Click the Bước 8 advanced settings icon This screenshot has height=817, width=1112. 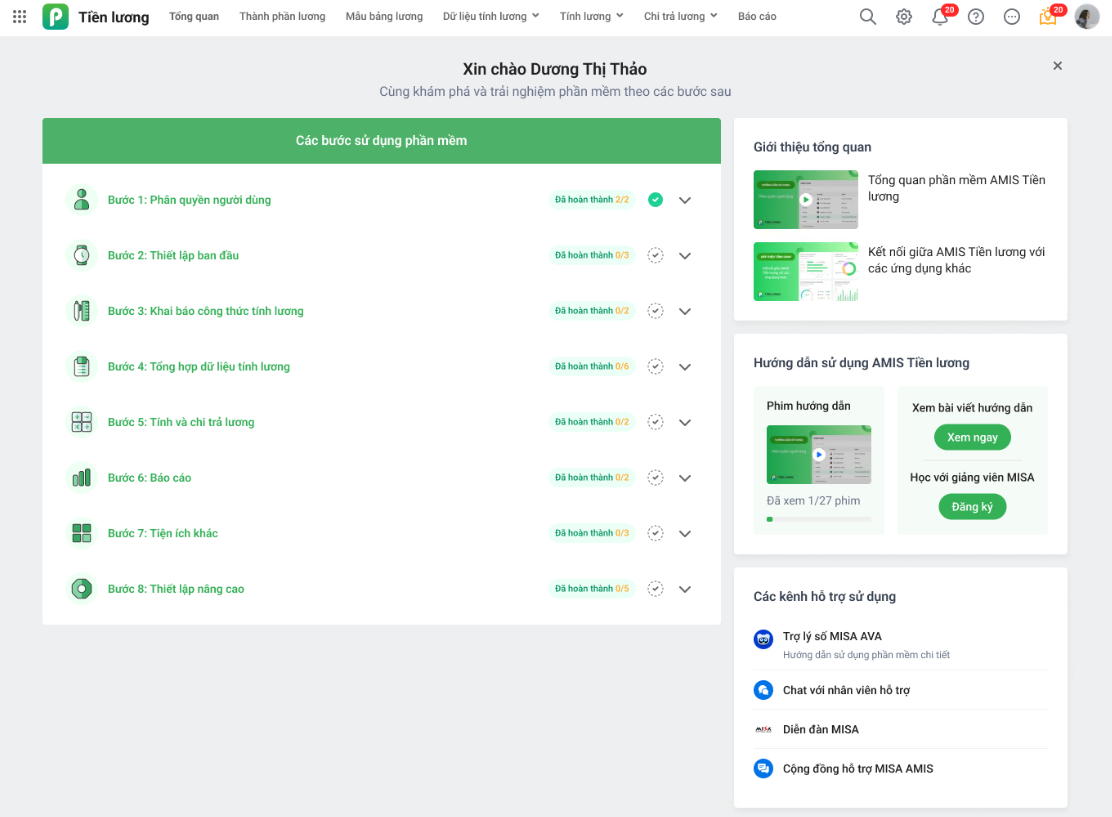82,589
